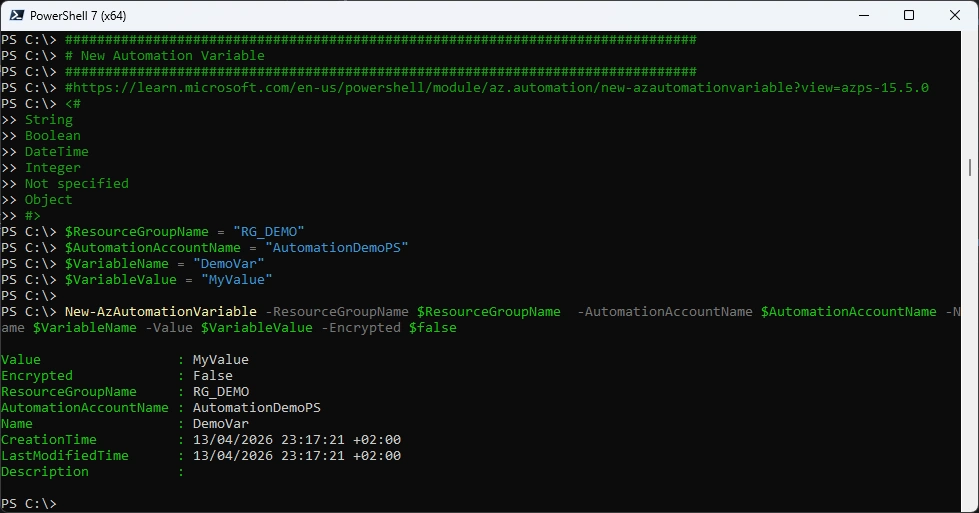The height and width of the screenshot is (513, 979).
Task: Click the vertical scrollbar thumb
Action: (x=971, y=166)
